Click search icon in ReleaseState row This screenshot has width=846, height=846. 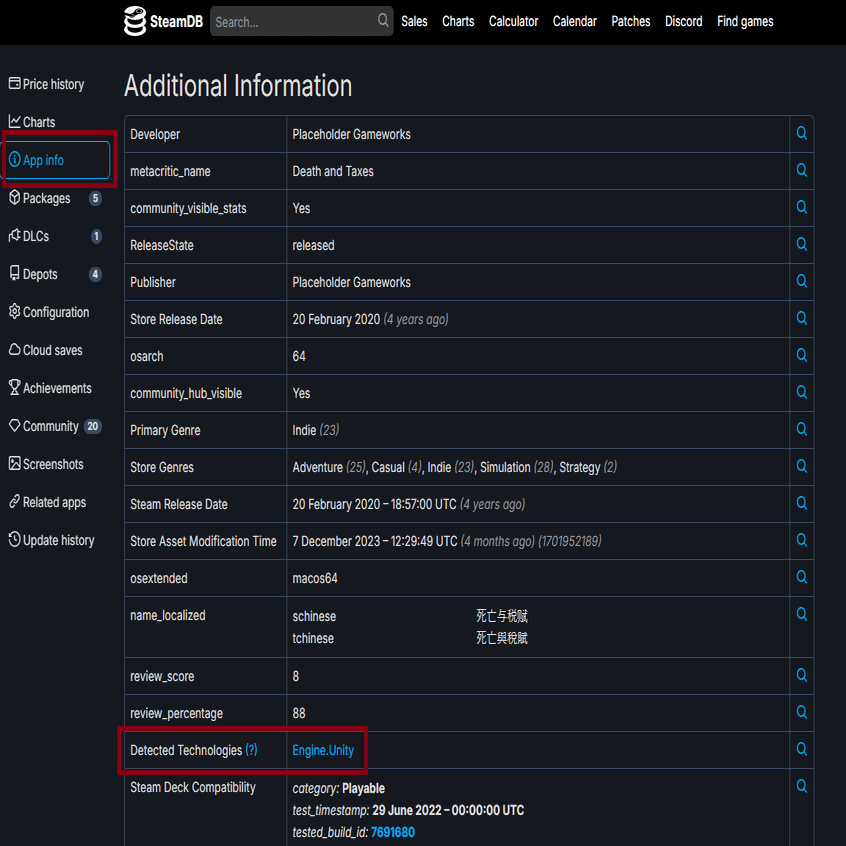801,244
